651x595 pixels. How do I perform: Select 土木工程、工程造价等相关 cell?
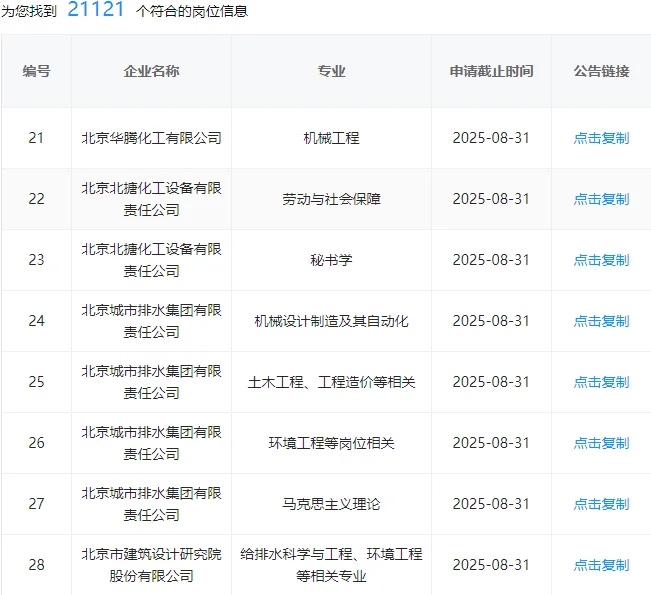331,382
